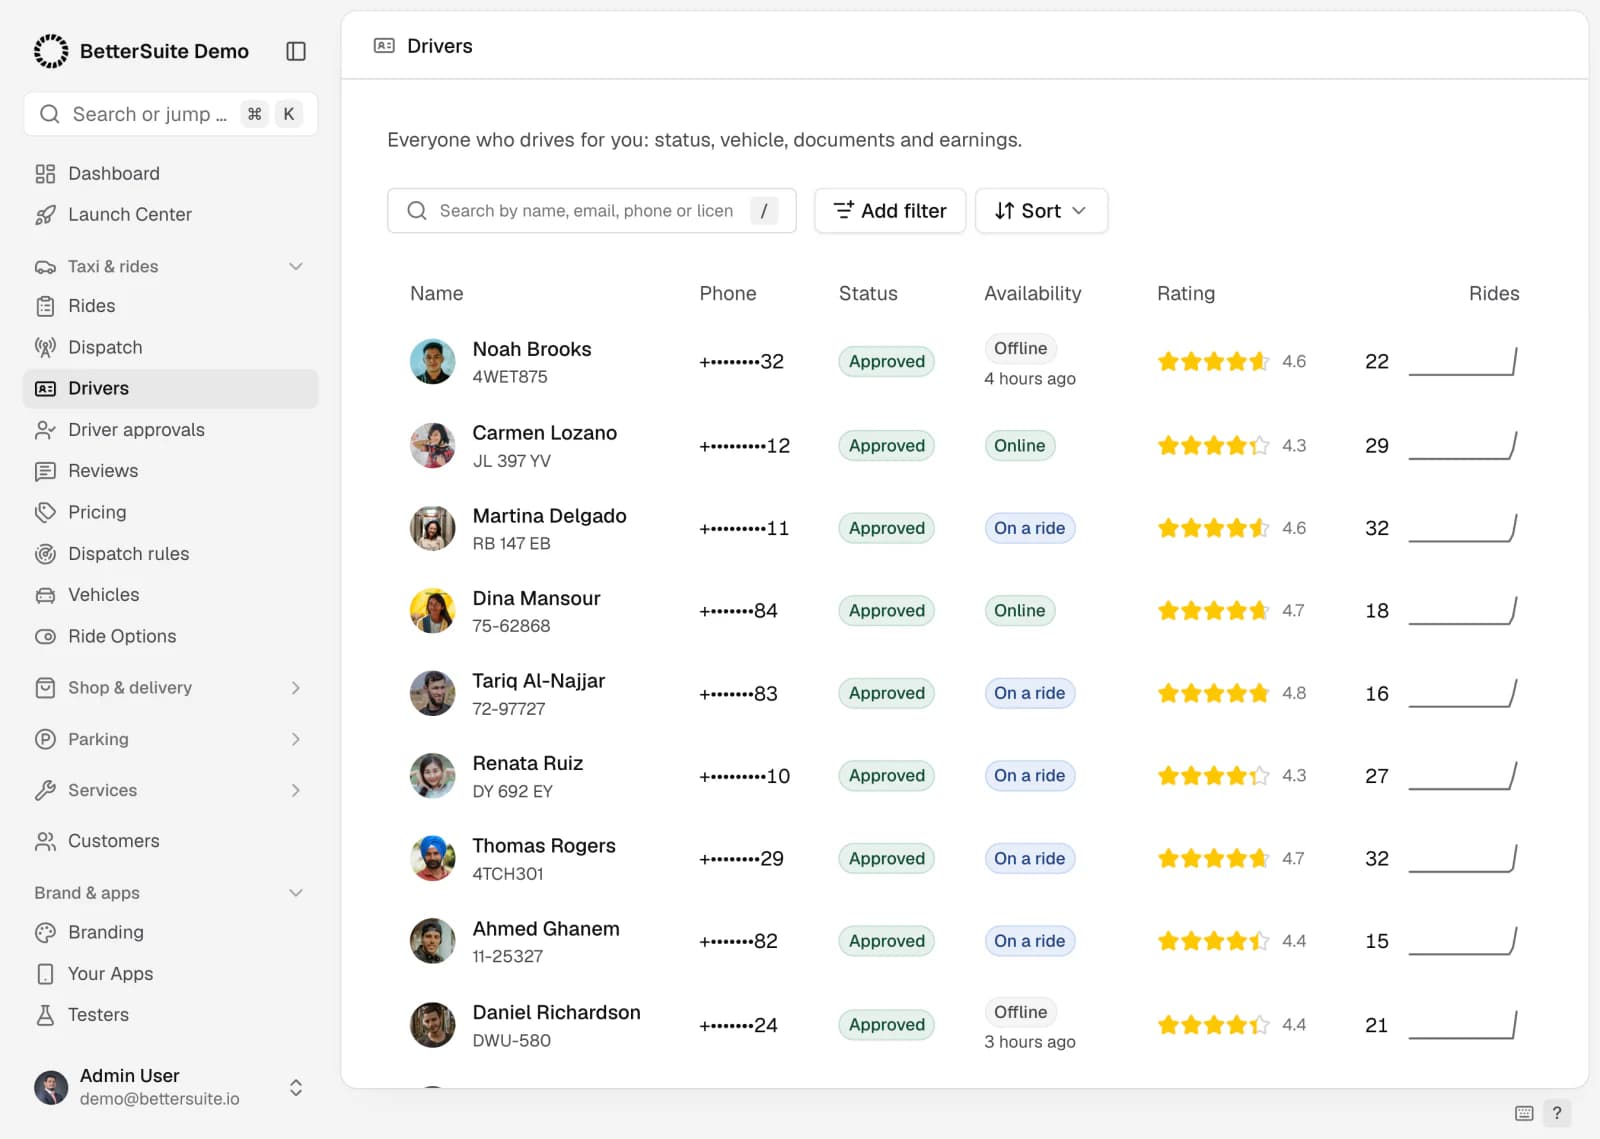Image resolution: width=1600 pixels, height=1139 pixels.
Task: Click the Availability column header
Action: 1033,294
